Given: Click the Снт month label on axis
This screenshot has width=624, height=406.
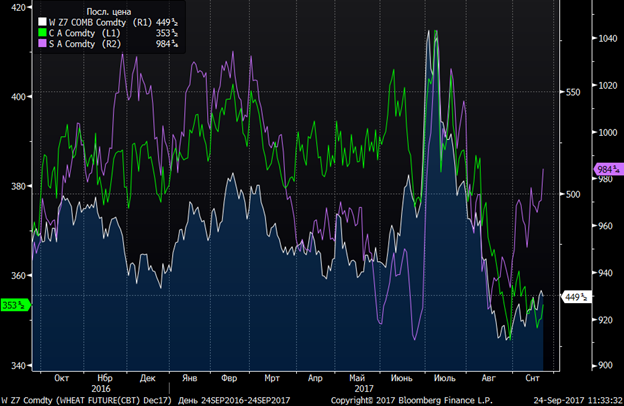Looking at the screenshot, I should pyautogui.click(x=532, y=378).
